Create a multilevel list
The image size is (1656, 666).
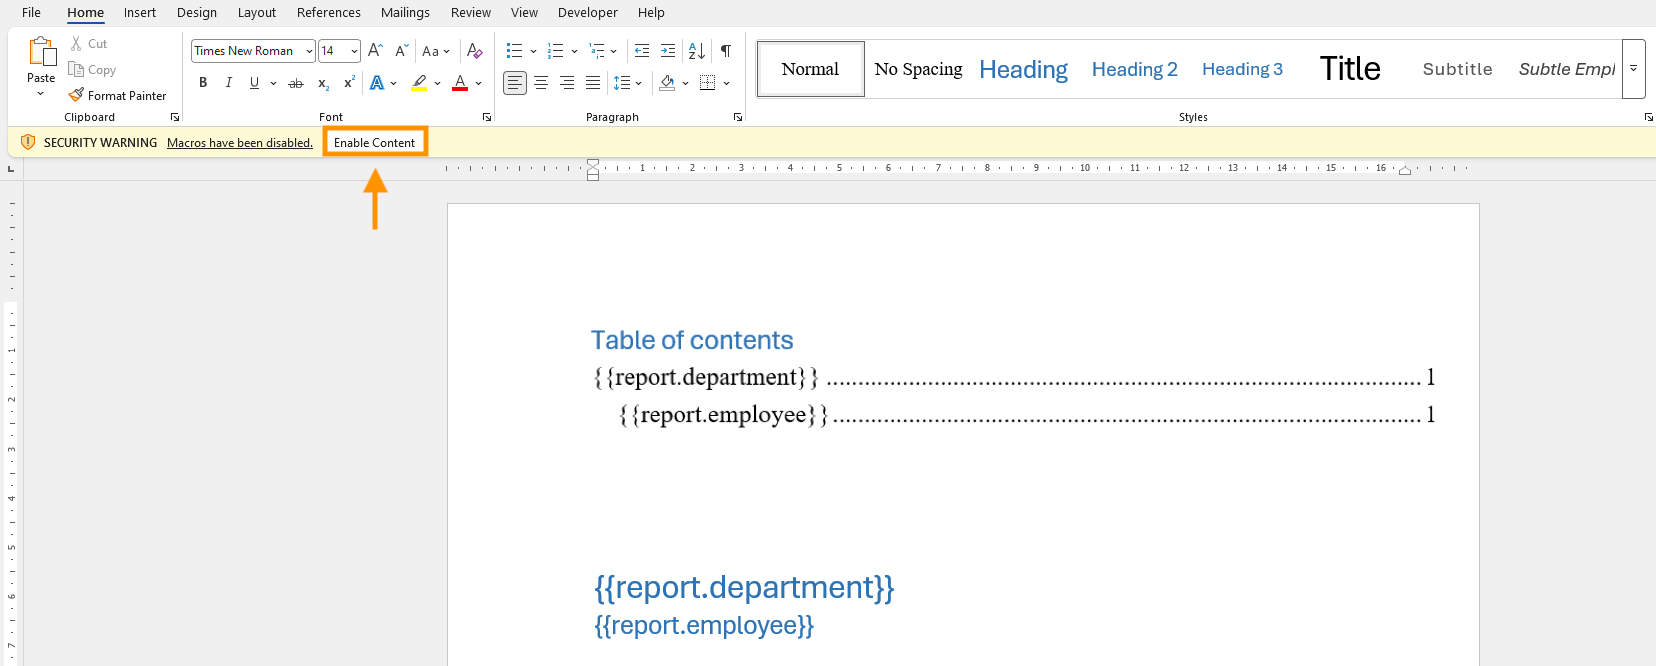click(x=597, y=51)
